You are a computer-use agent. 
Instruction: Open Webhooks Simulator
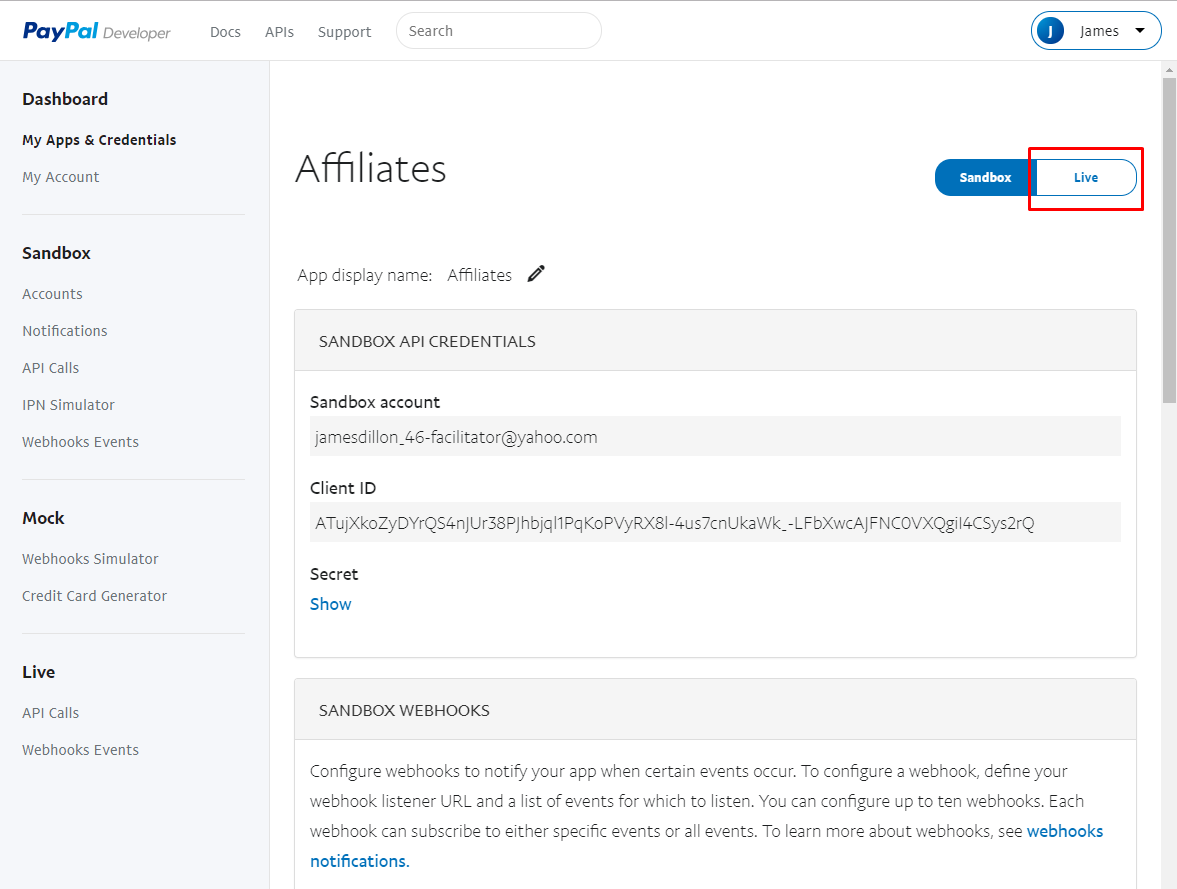[x=90, y=559]
